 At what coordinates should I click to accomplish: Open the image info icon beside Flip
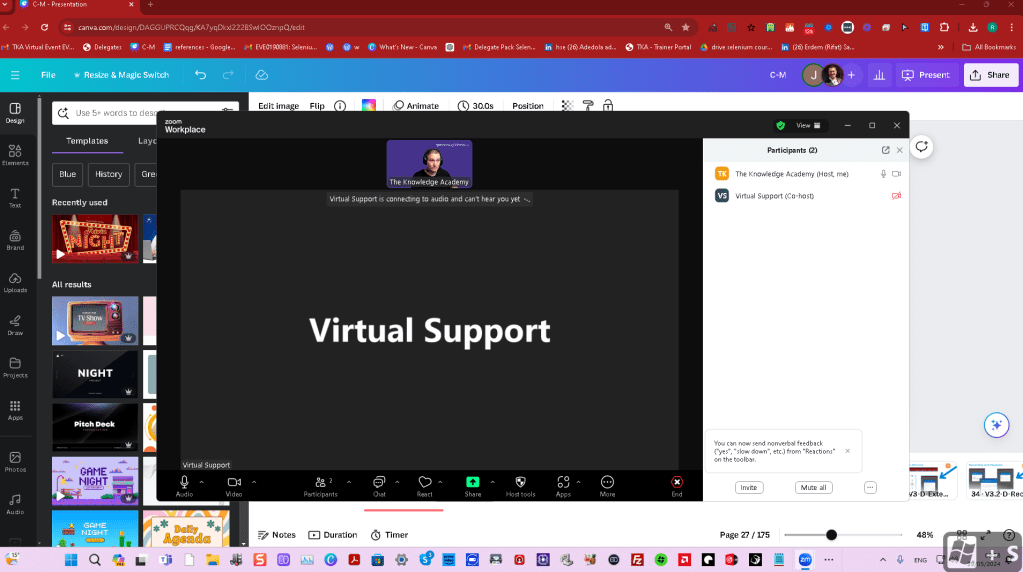pos(340,106)
